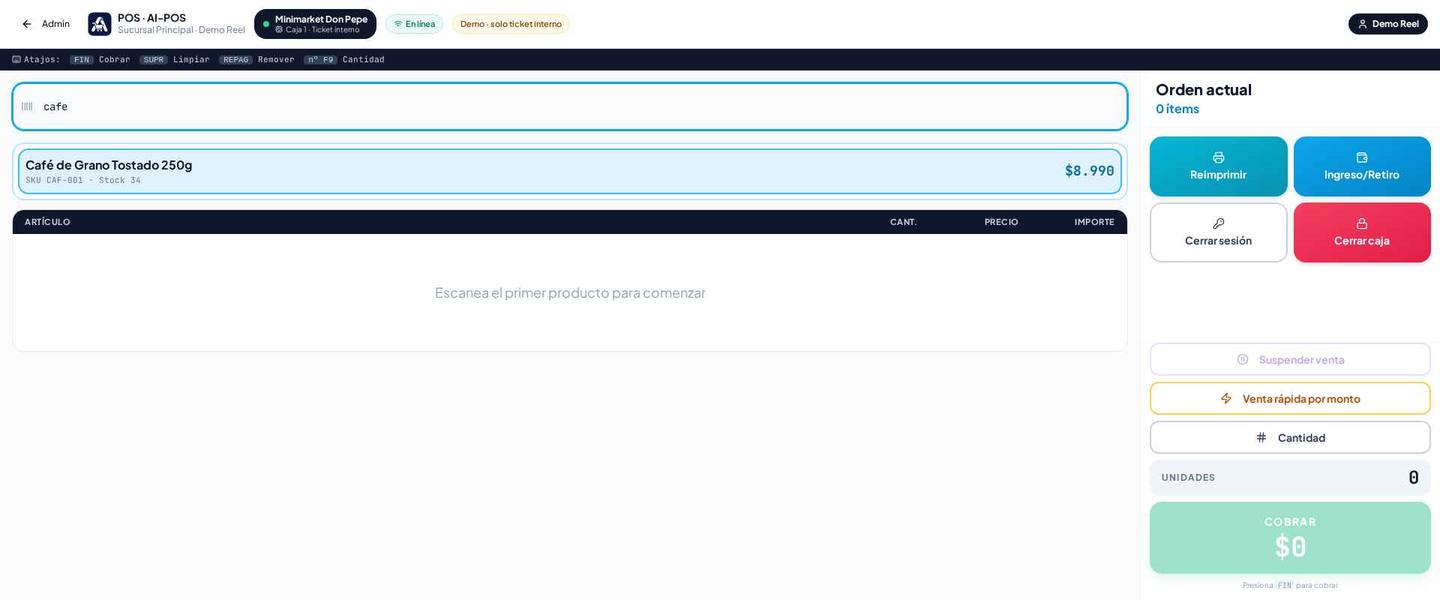This screenshot has width=1440, height=600.
Task: Click "Sucursal Principal · Demo Reel" subtitle text
Action: (x=181, y=30)
